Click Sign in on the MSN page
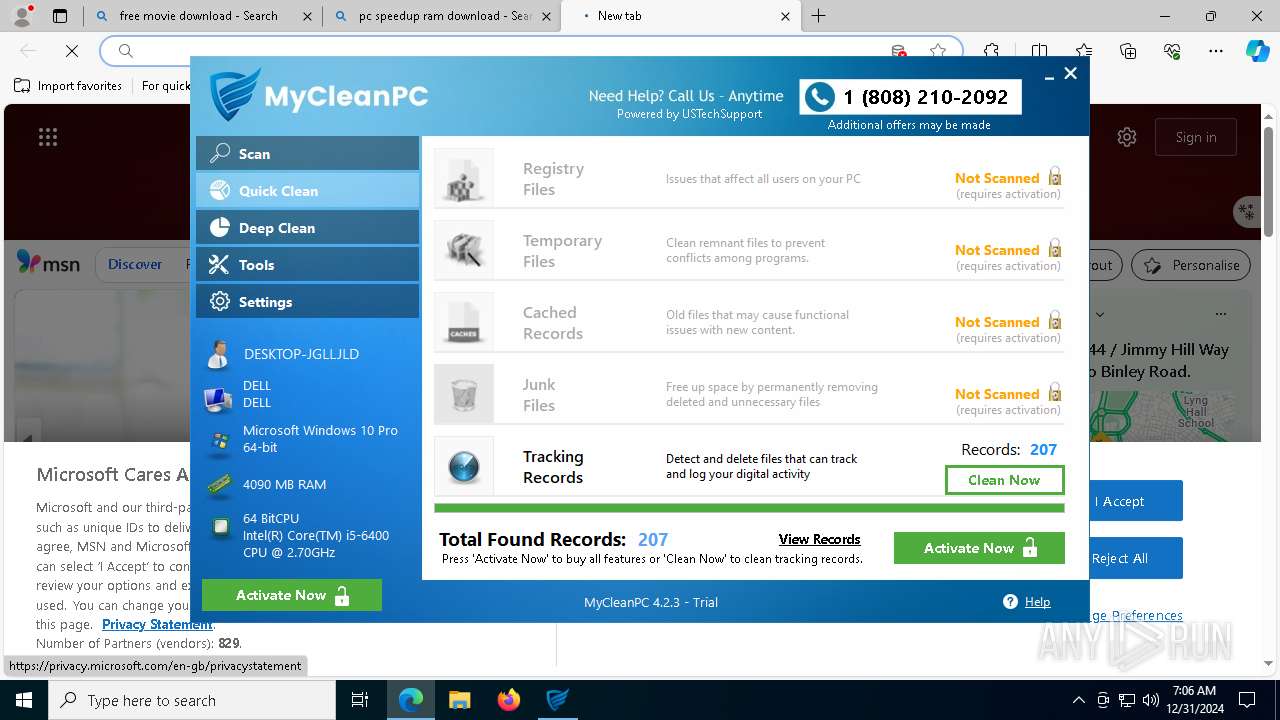 (x=1196, y=137)
